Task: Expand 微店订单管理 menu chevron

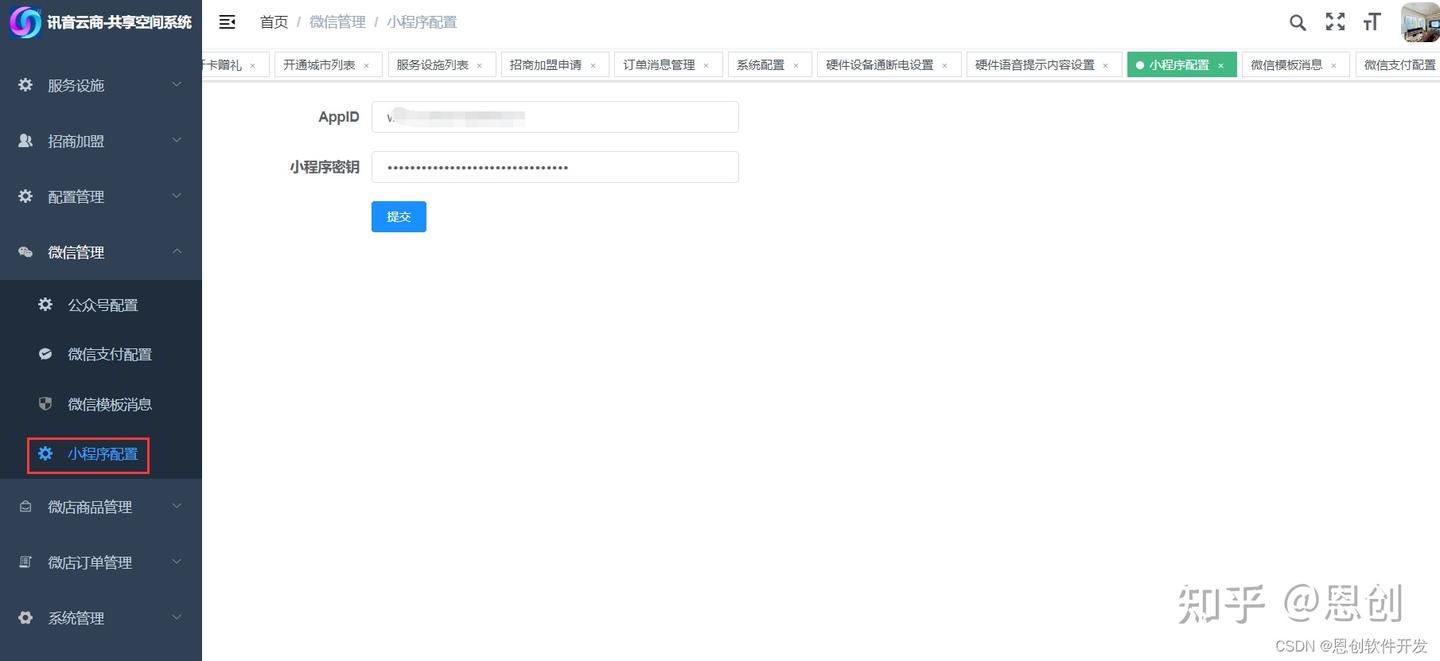Action: coord(177,562)
